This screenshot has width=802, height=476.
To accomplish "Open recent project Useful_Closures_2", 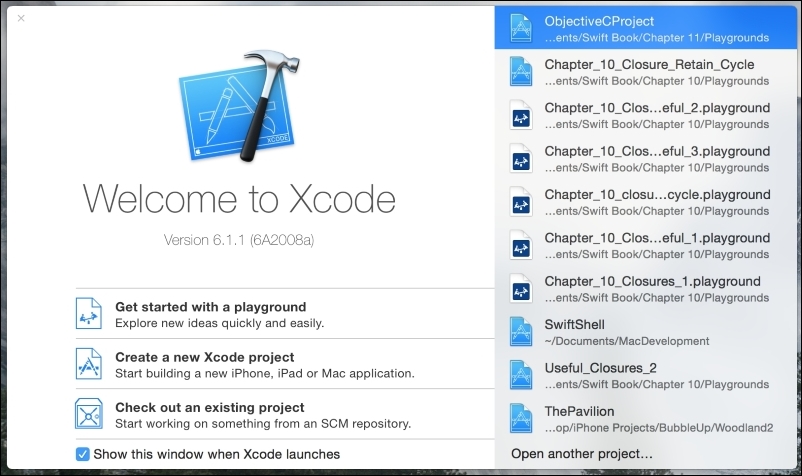I will point(645,375).
